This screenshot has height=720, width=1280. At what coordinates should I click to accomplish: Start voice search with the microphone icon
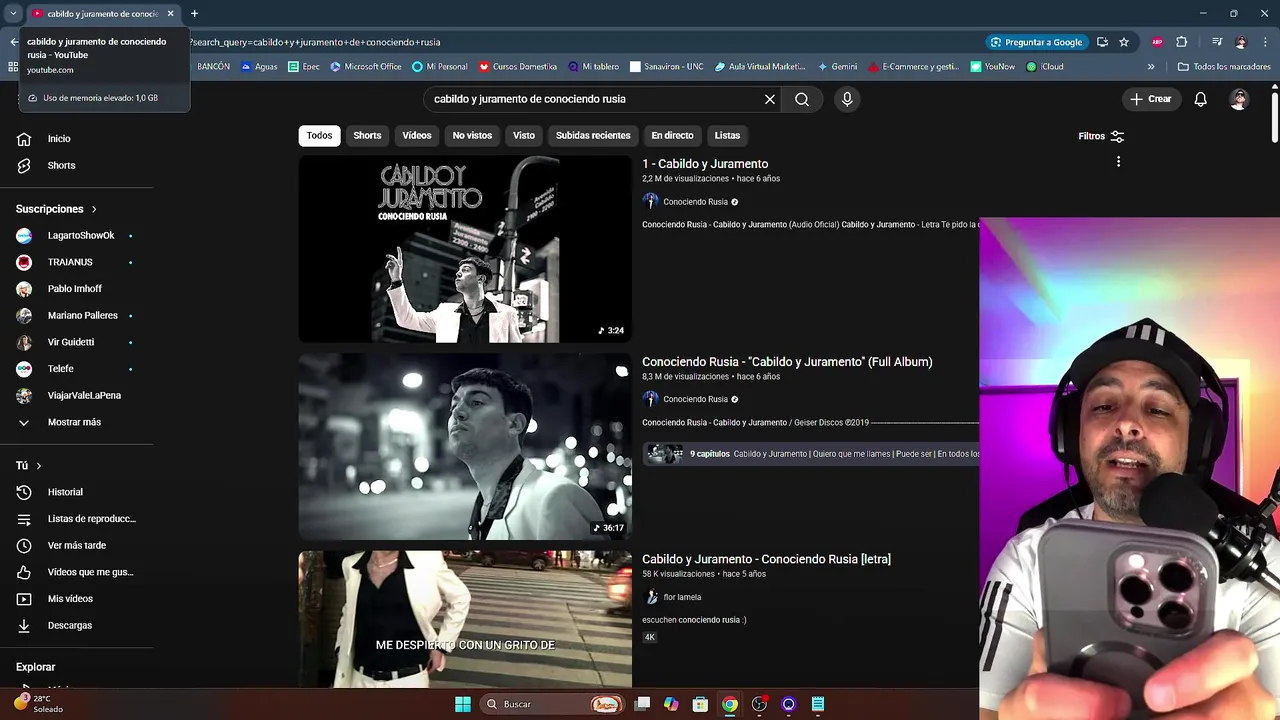tap(847, 99)
